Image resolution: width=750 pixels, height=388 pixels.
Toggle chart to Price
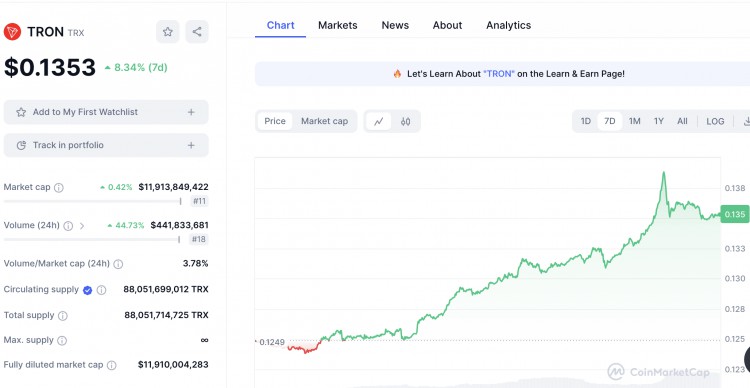click(275, 122)
